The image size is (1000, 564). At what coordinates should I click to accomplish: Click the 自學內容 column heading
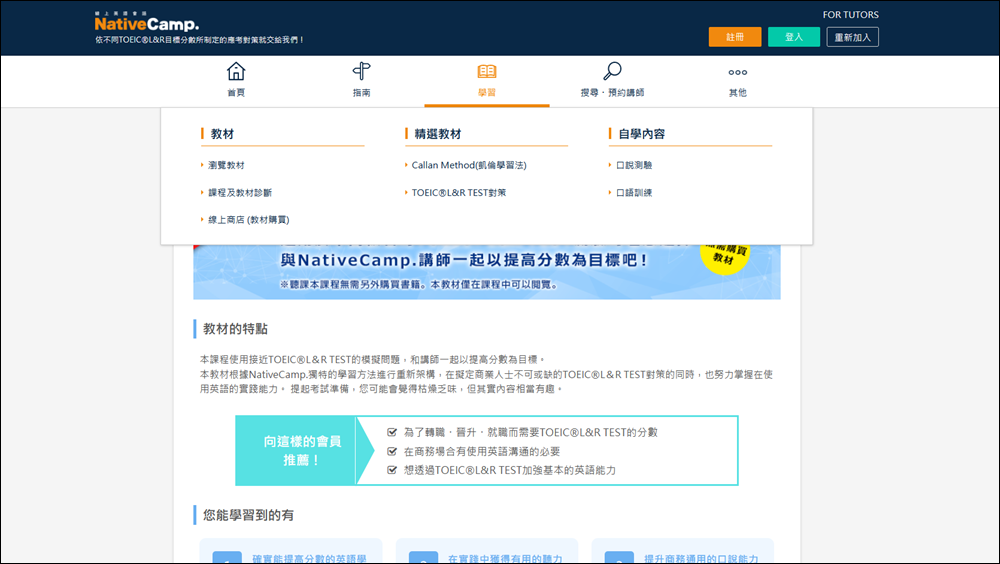tap(642, 134)
